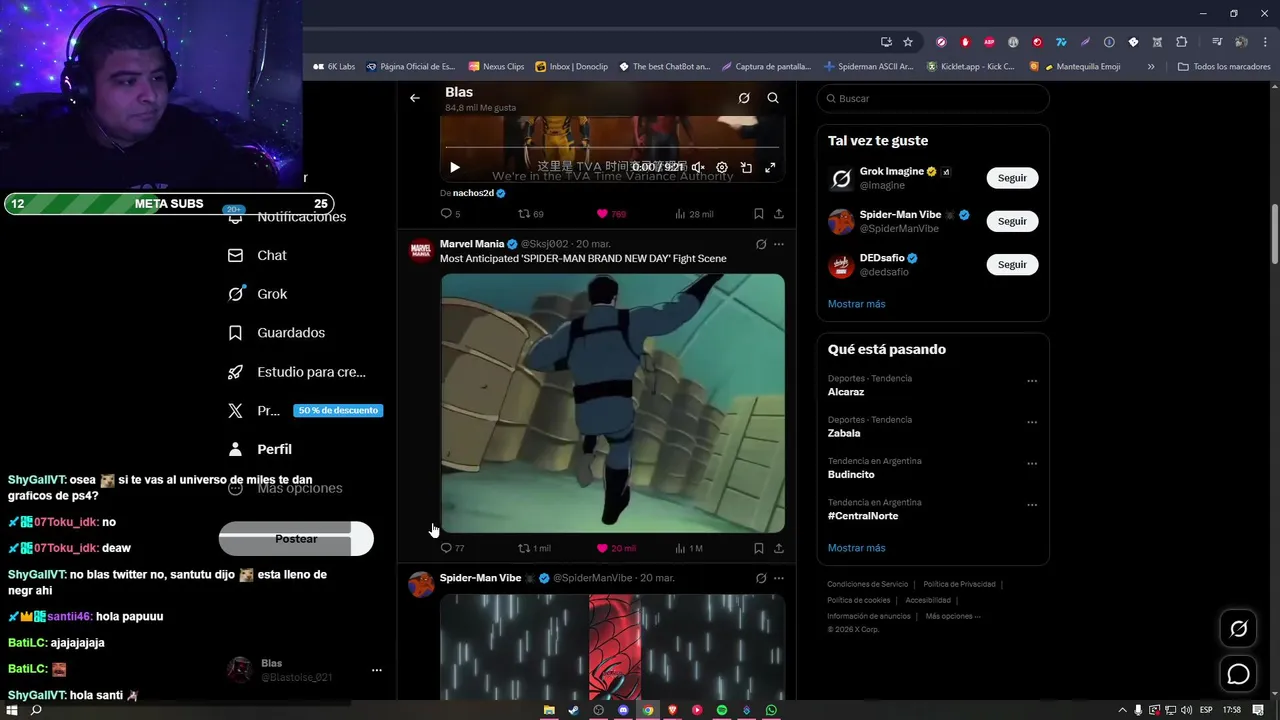Open the Spider-Man fight scene video thumbnail
Image resolution: width=1280 pixels, height=720 pixels.
point(613,403)
